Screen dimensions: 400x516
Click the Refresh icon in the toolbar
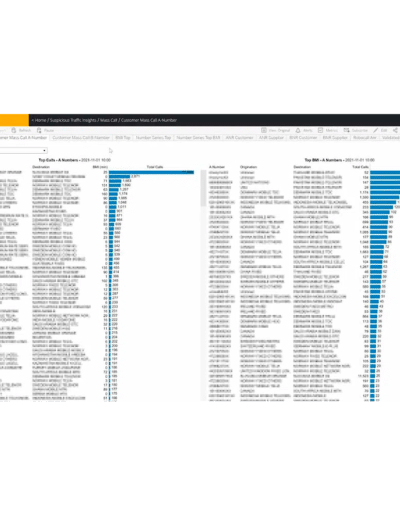pyautogui.click(x=14, y=130)
